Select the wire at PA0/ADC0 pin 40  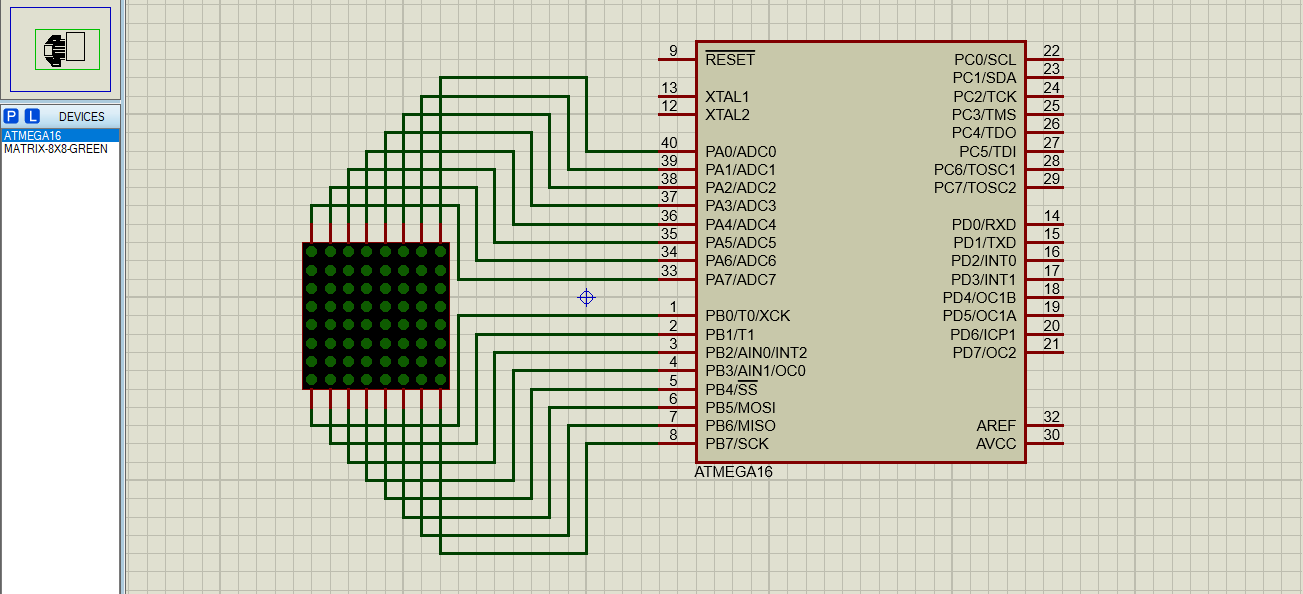tap(630, 152)
